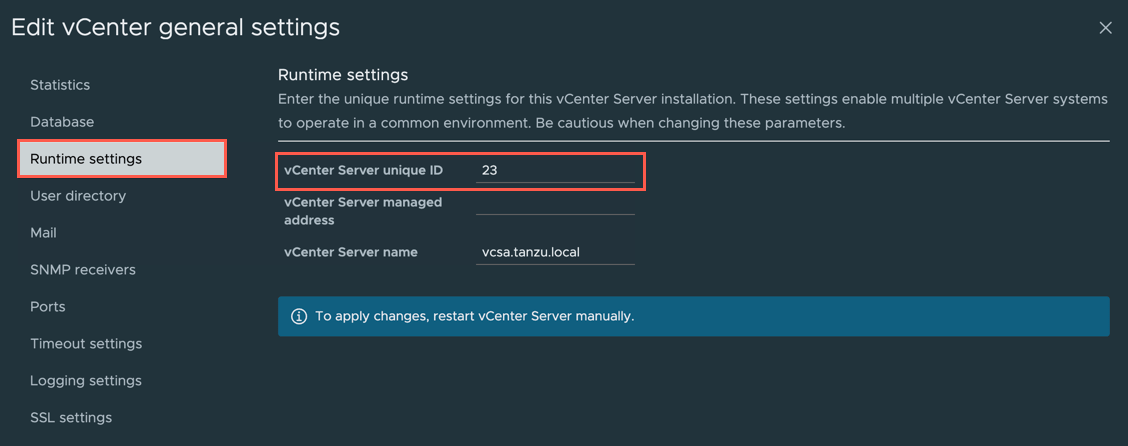This screenshot has height=446, width=1128.
Task: Focus the vCenter Server managed address field
Action: coord(555,203)
